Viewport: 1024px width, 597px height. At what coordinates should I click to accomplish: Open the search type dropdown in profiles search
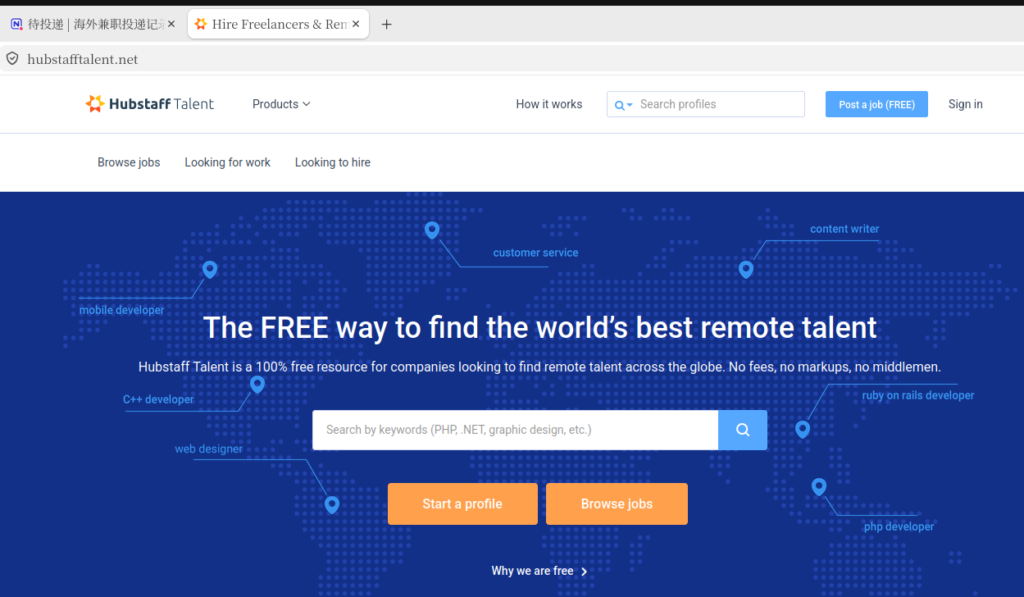click(623, 105)
